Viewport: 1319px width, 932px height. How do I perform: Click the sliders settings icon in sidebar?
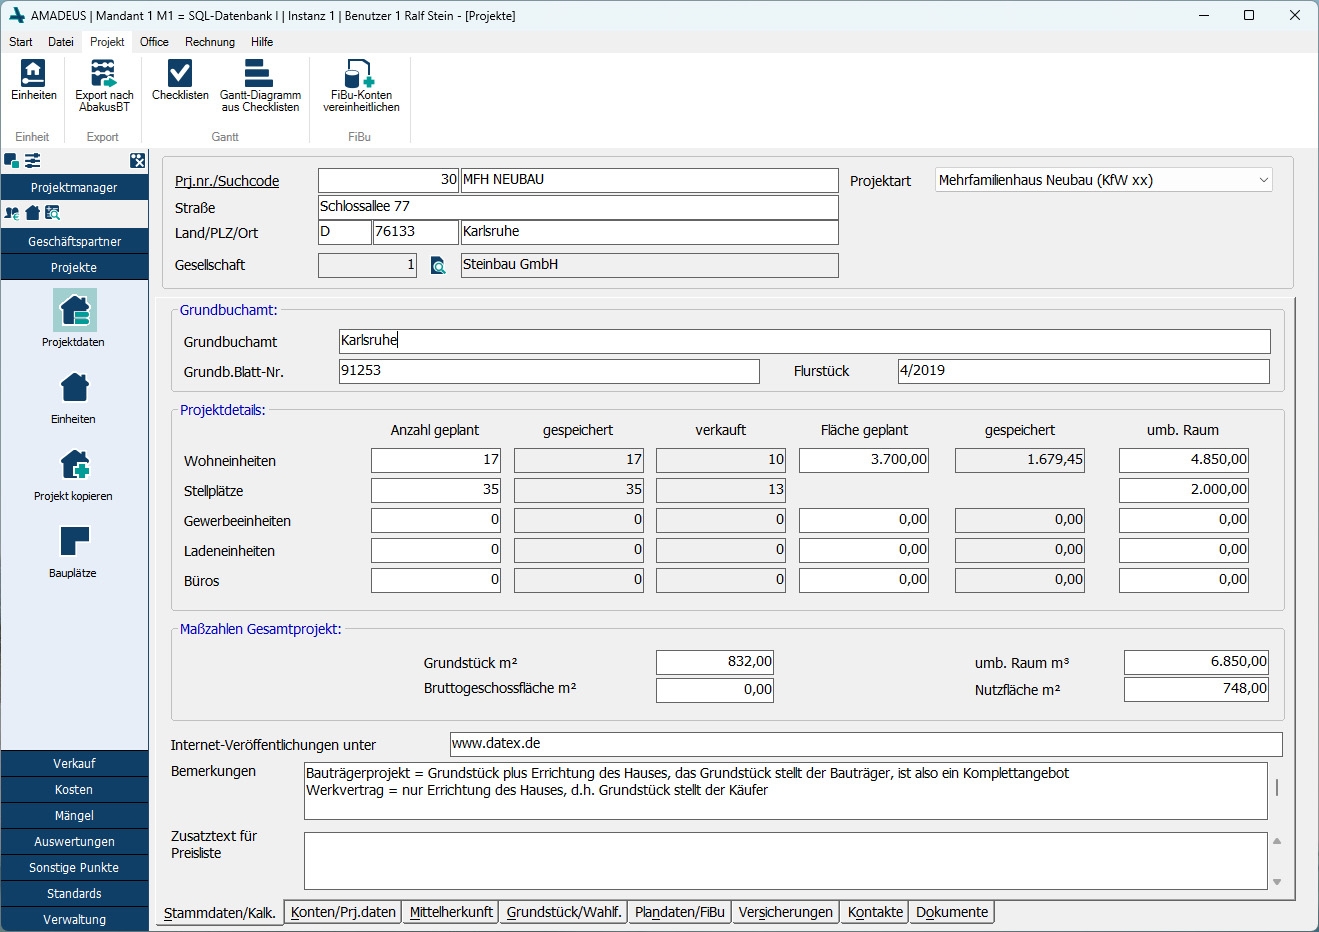point(33,160)
